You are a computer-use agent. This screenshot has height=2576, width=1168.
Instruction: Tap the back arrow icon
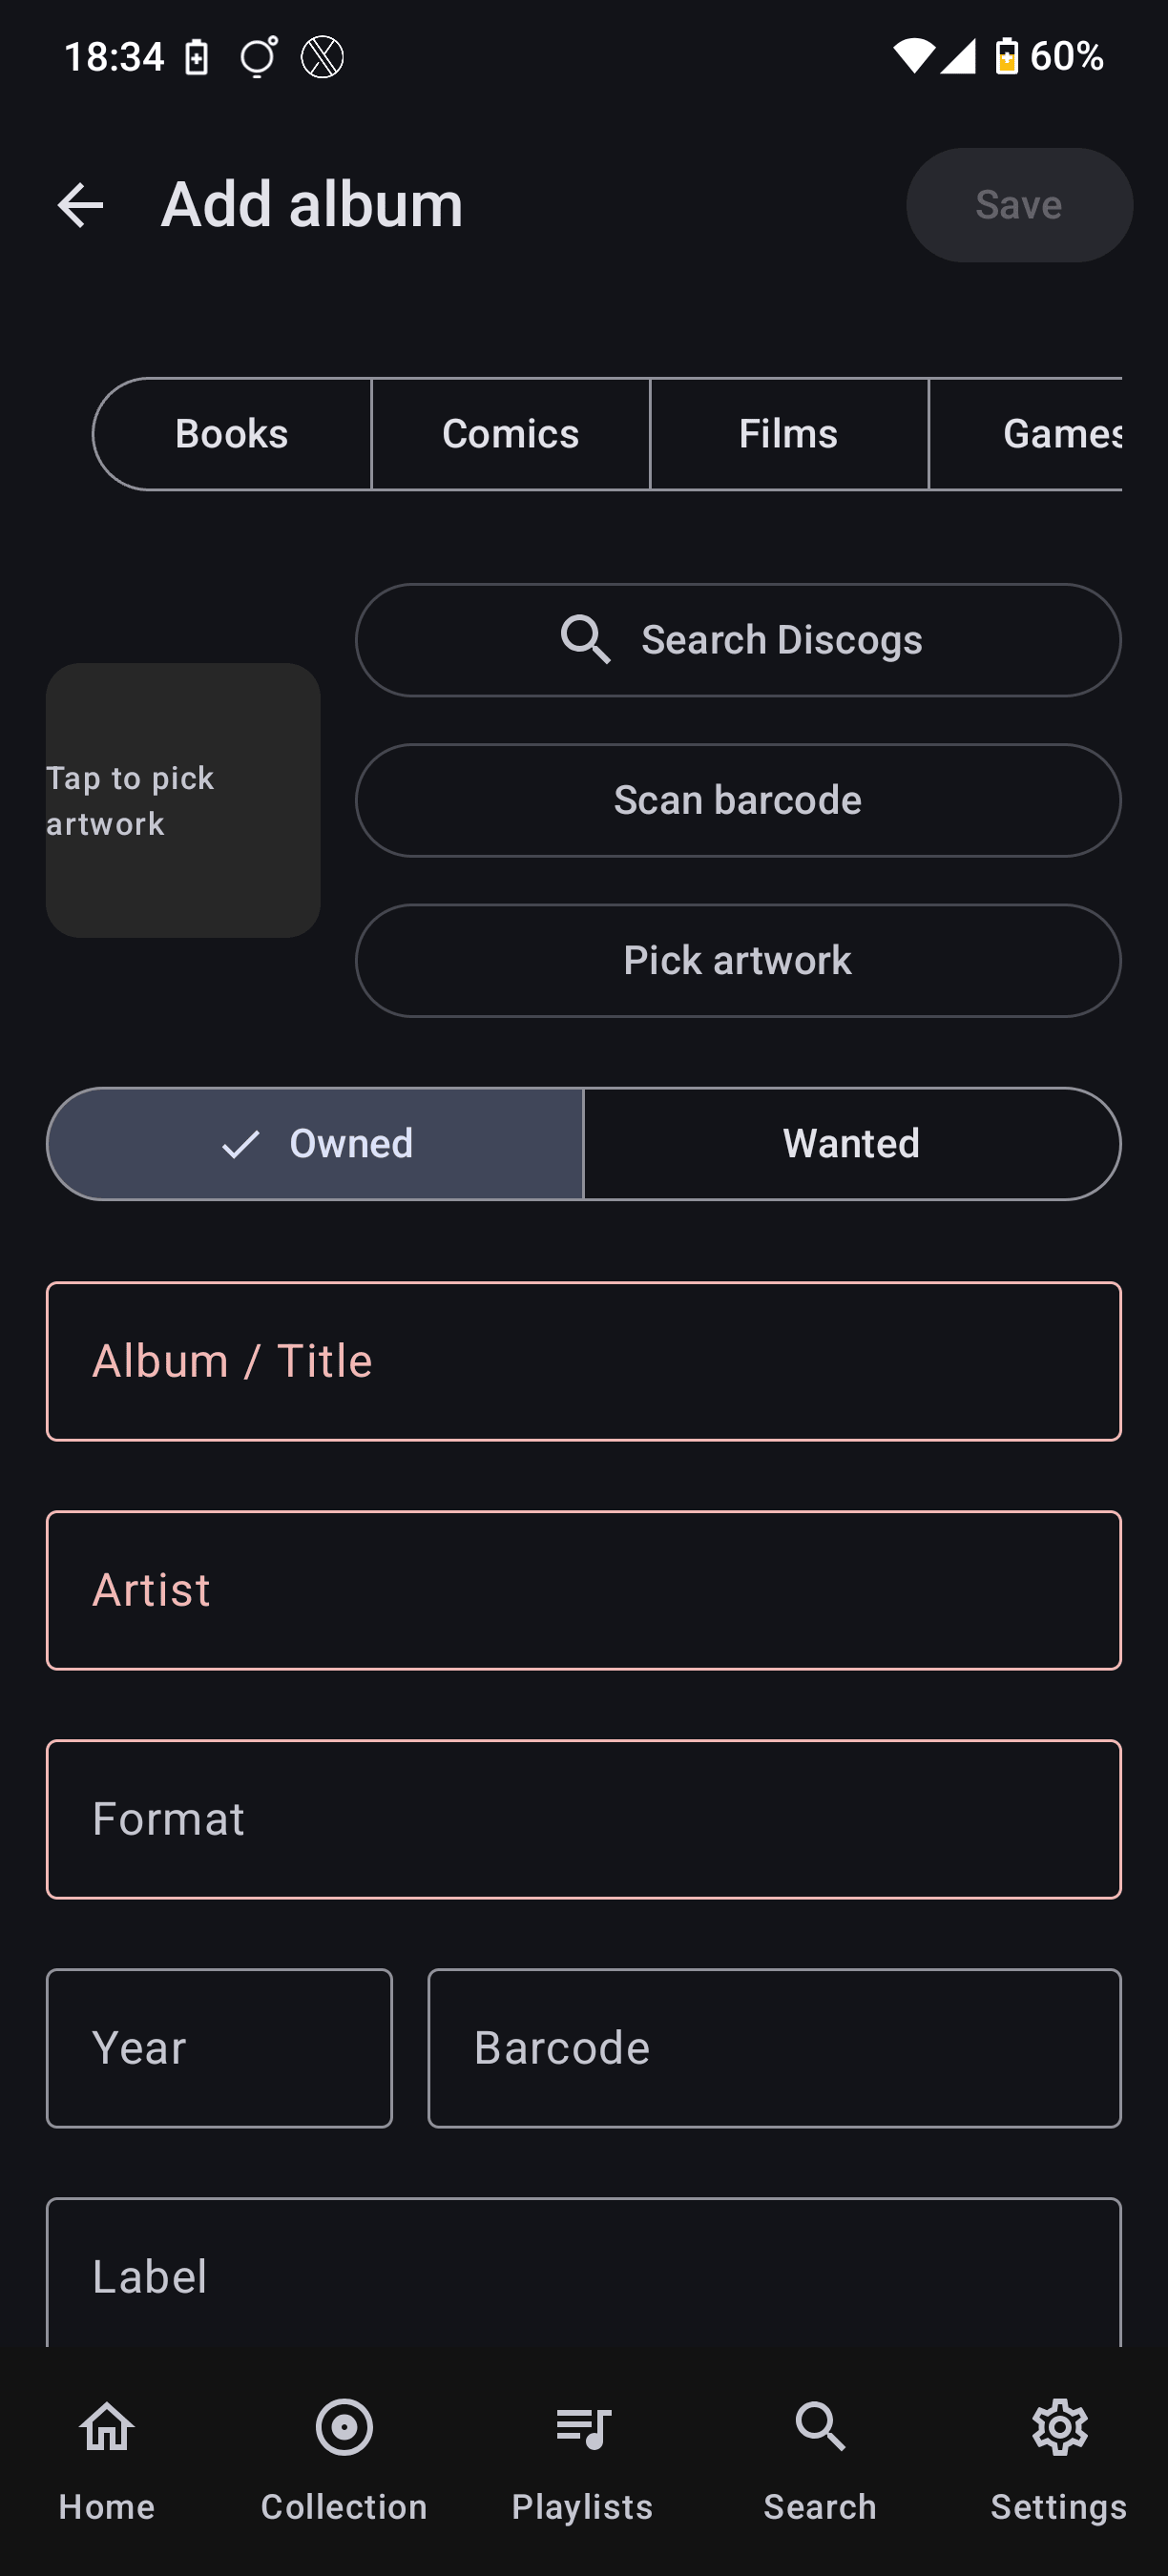pyautogui.click(x=80, y=205)
